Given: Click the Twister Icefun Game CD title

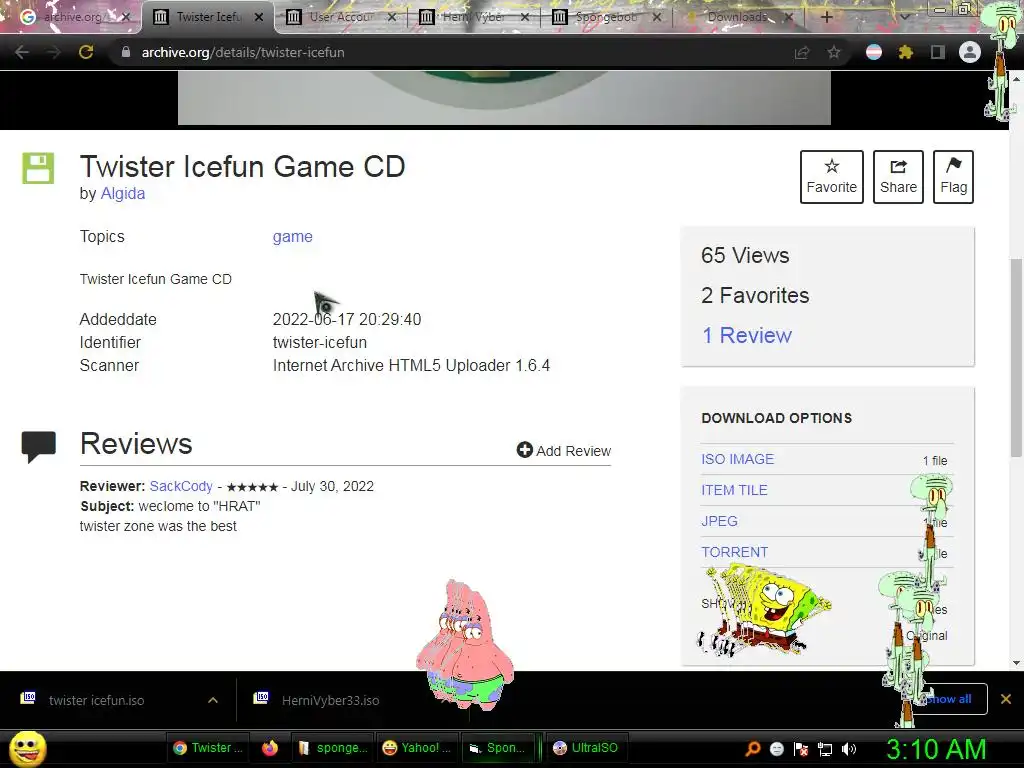Looking at the screenshot, I should click(x=242, y=167).
